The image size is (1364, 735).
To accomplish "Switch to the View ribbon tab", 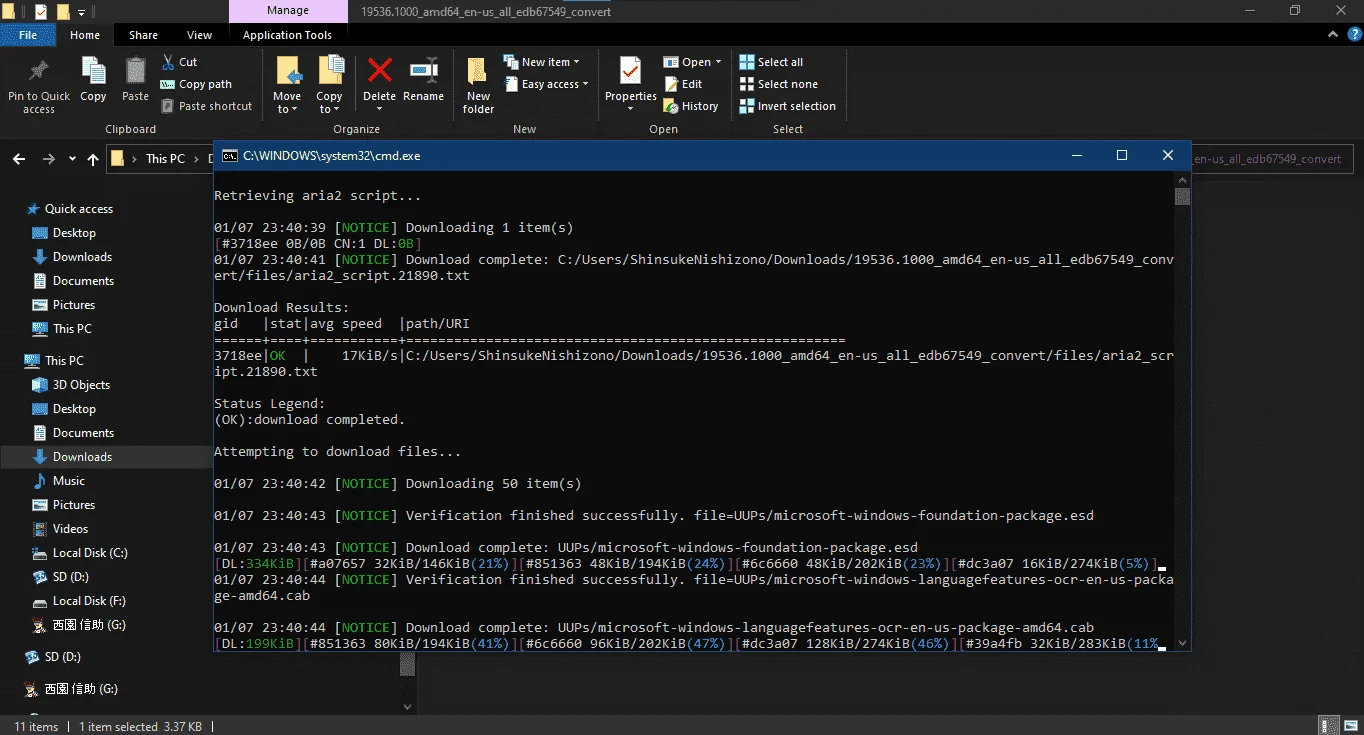I will click(200, 35).
